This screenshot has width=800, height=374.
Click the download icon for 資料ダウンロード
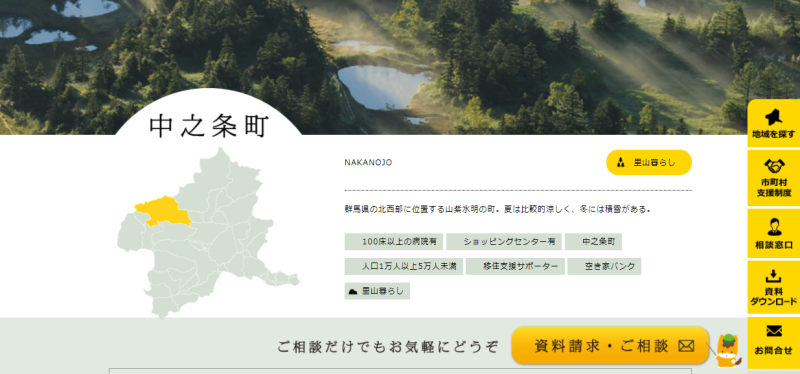(x=774, y=276)
